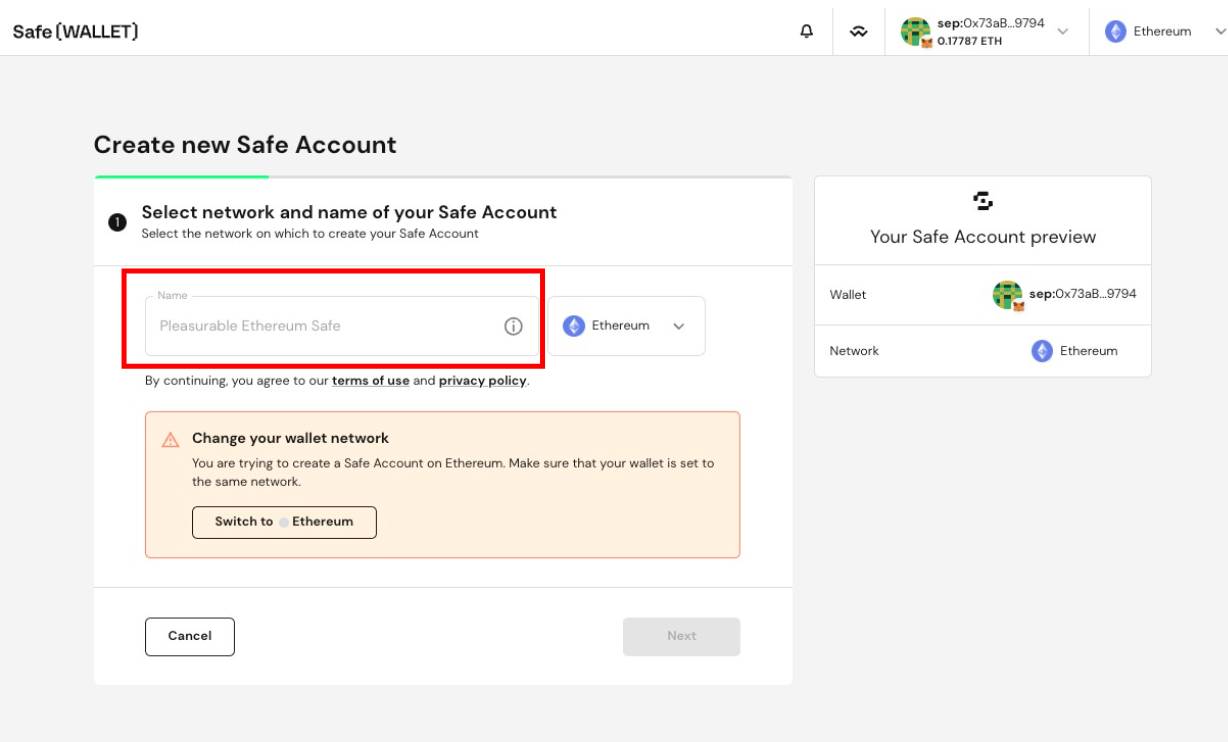This screenshot has height=742, width=1228.
Task: Click the Next button
Action: [682, 636]
